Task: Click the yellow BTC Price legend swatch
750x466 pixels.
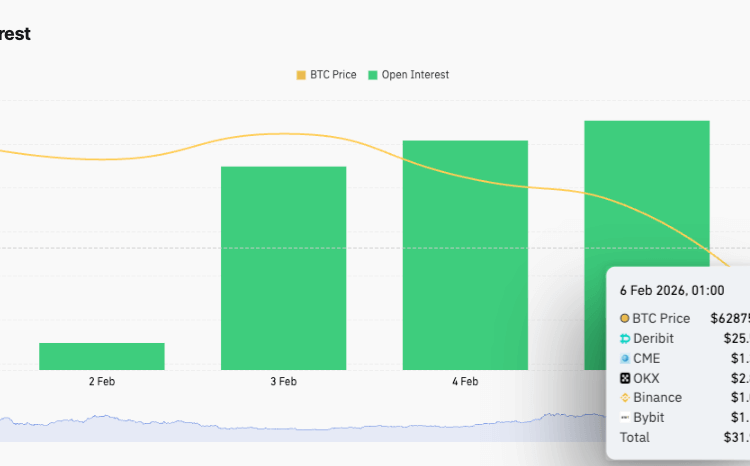Action: [x=301, y=75]
